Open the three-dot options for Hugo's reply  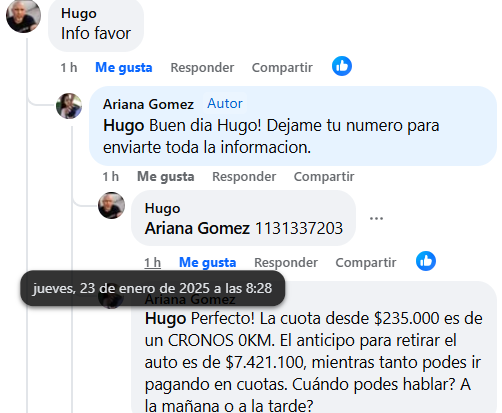(376, 218)
